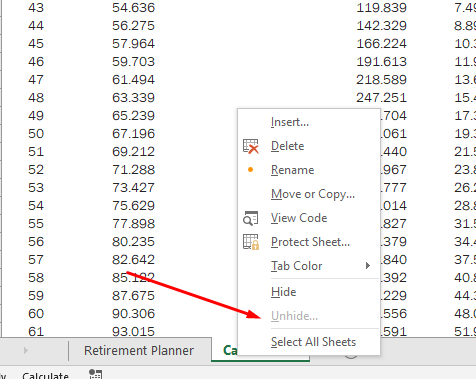
Task: Choose Select All Sheets
Action: point(313,342)
